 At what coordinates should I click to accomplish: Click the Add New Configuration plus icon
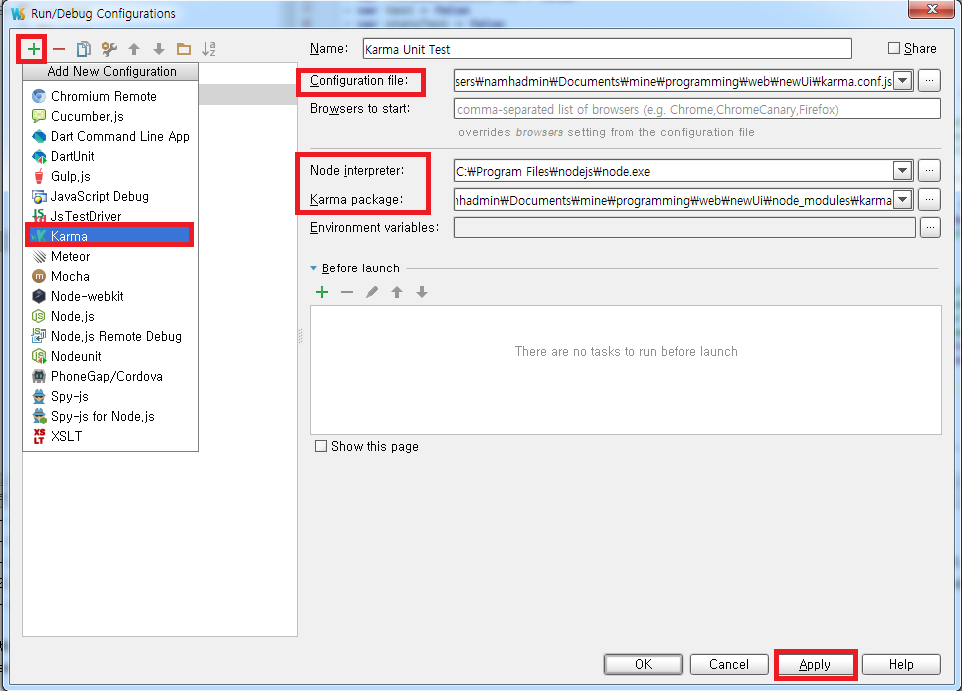coord(31,48)
